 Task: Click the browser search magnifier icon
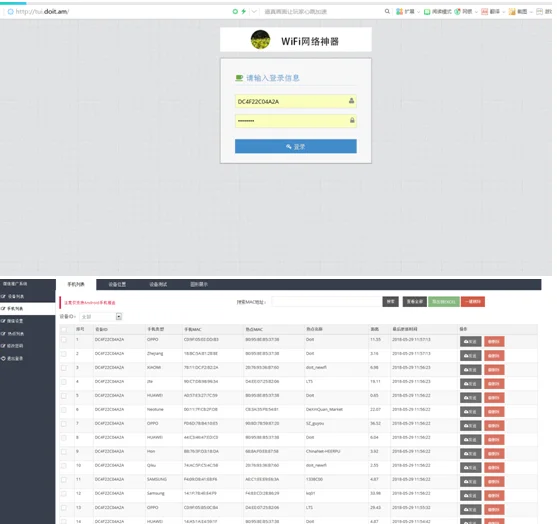[x=387, y=11]
